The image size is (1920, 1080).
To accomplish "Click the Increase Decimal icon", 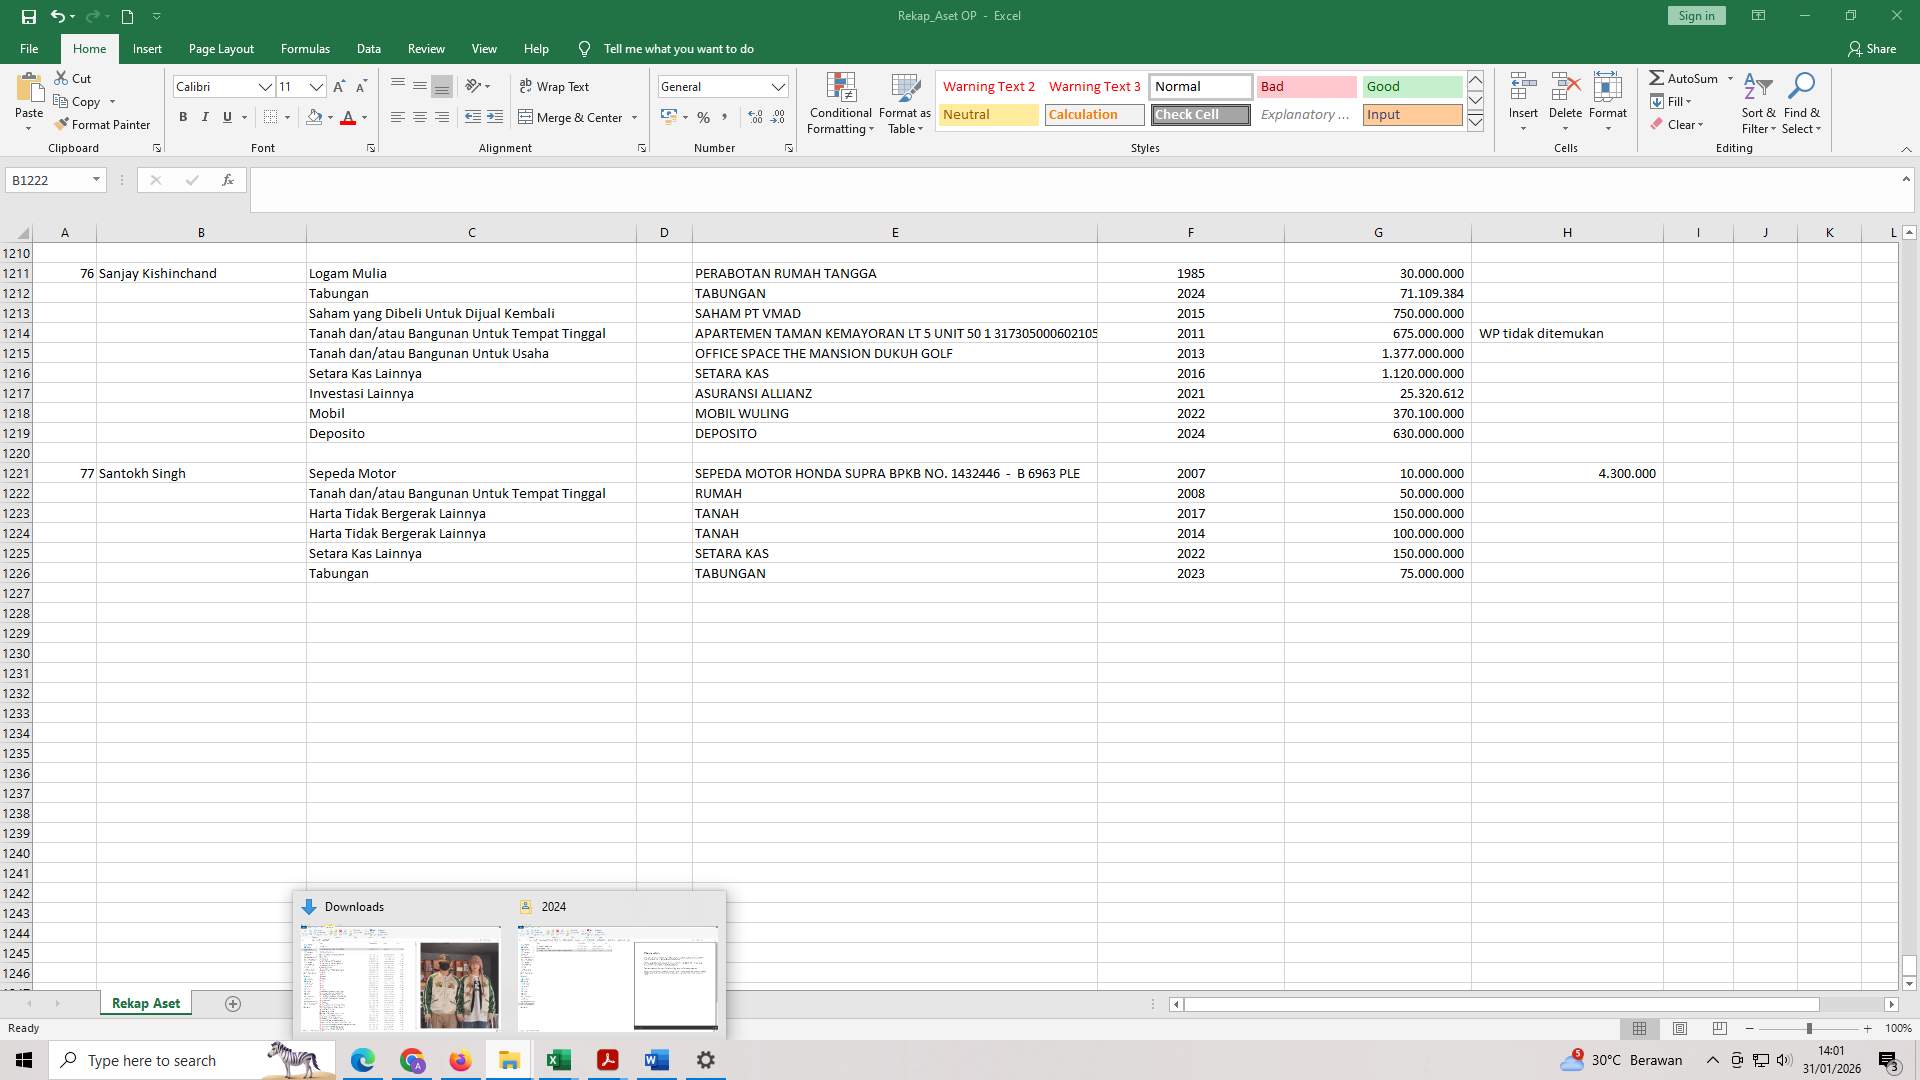I will click(x=753, y=117).
